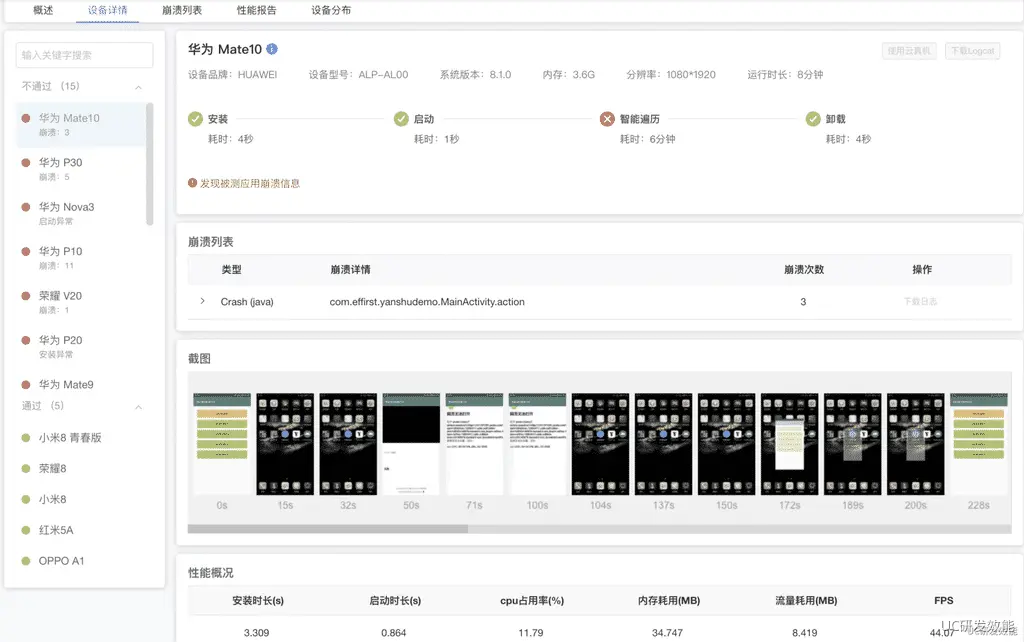This screenshot has height=642, width=1024.
Task: Click the 启动 success check icon
Action: 401,119
